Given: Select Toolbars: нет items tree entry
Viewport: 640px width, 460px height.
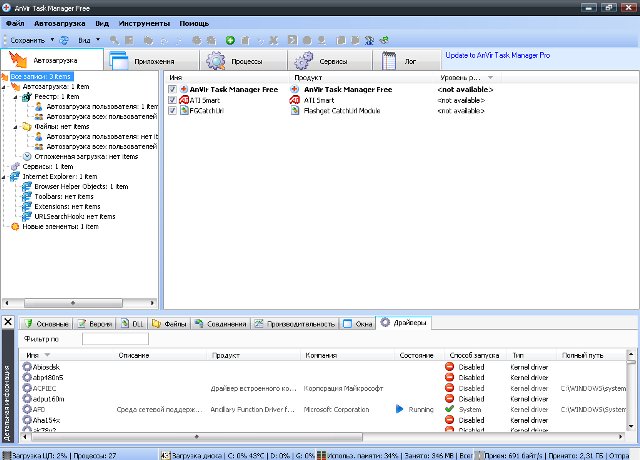Looking at the screenshot, I should pos(64,197).
